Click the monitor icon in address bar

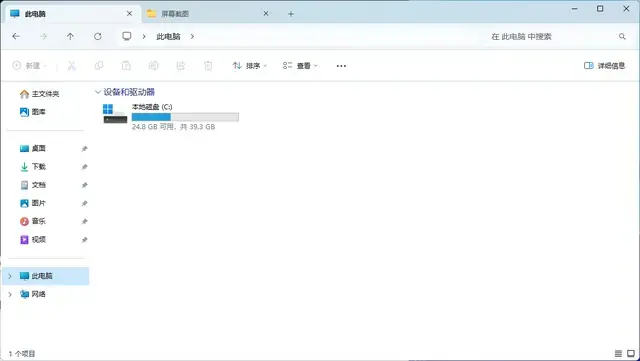[127, 36]
